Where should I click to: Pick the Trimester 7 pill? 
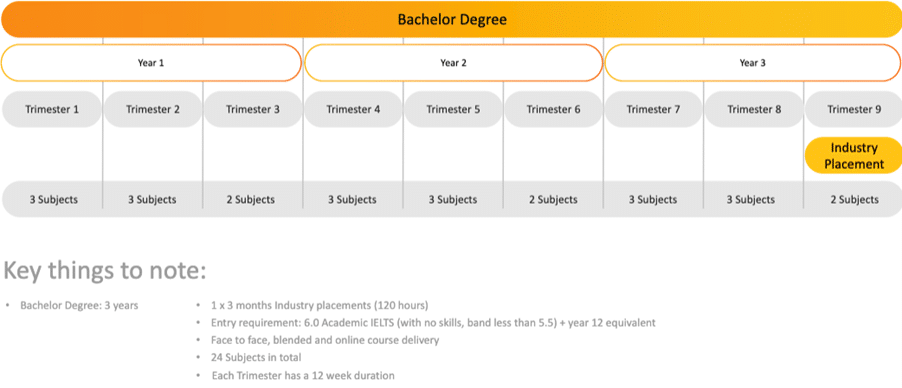[653, 109]
